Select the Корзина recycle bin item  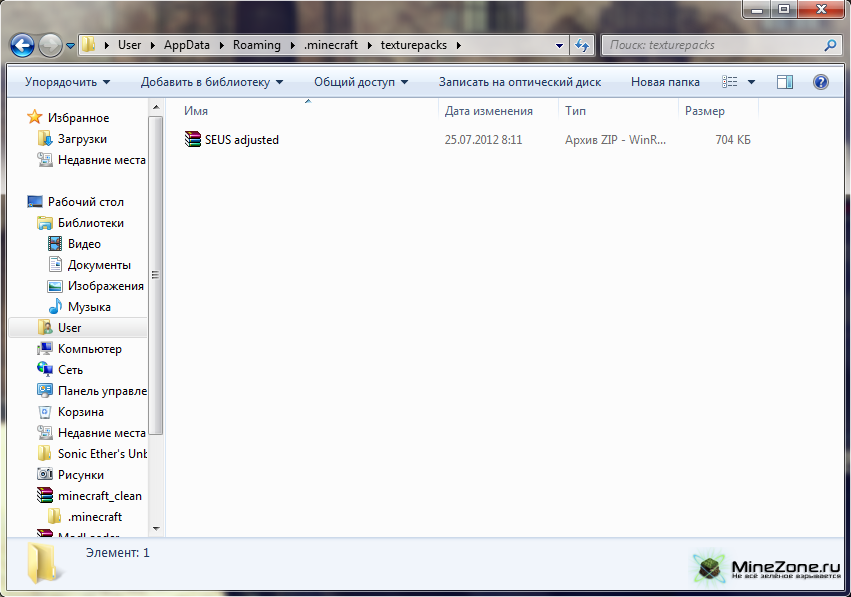(80, 412)
